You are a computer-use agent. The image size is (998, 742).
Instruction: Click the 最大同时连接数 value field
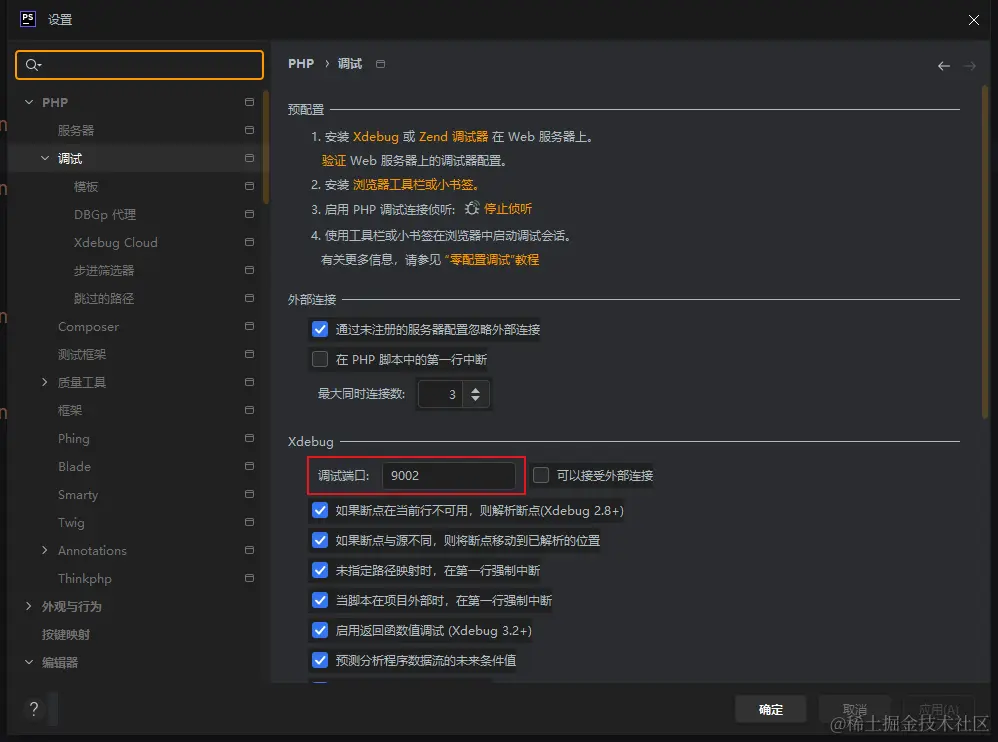(440, 394)
